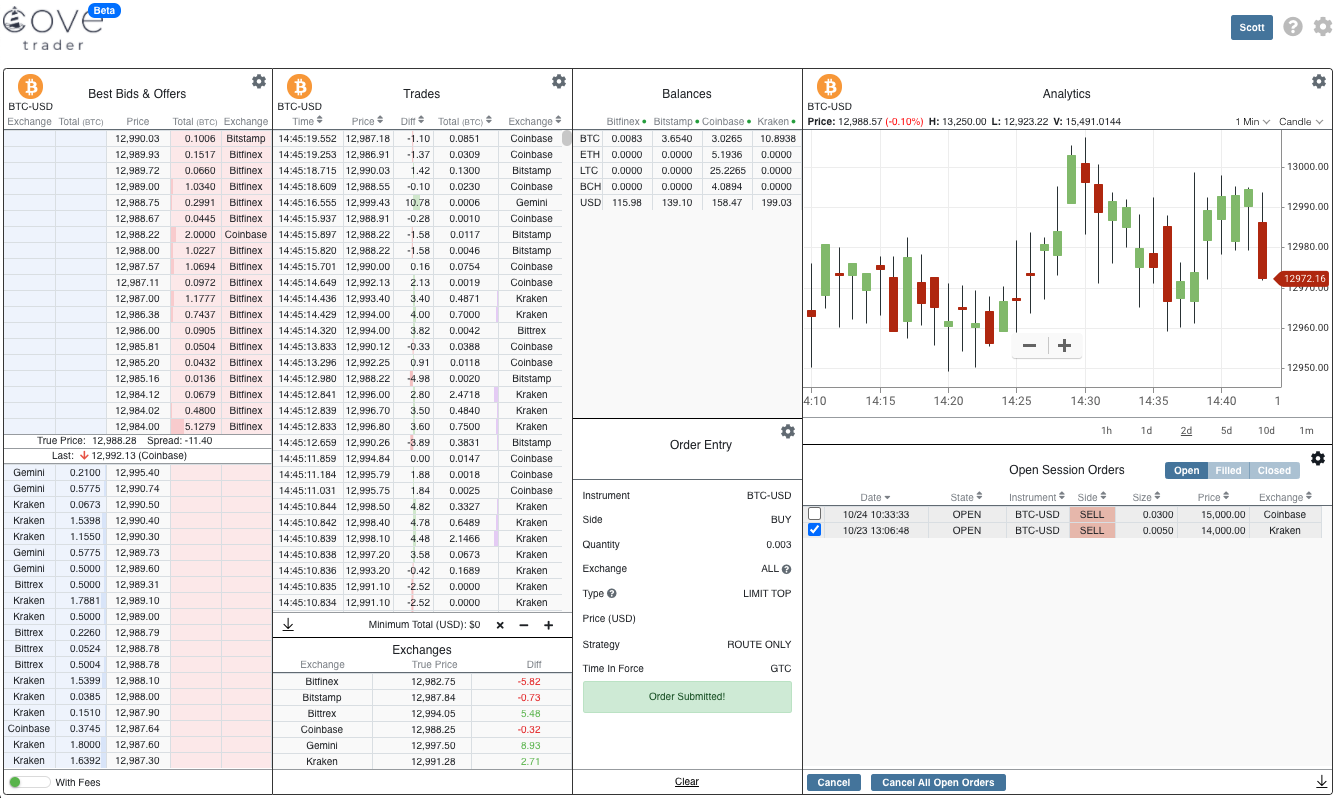Toggle the With Fees switch
Screen dimensions: 1336x798
28,782
